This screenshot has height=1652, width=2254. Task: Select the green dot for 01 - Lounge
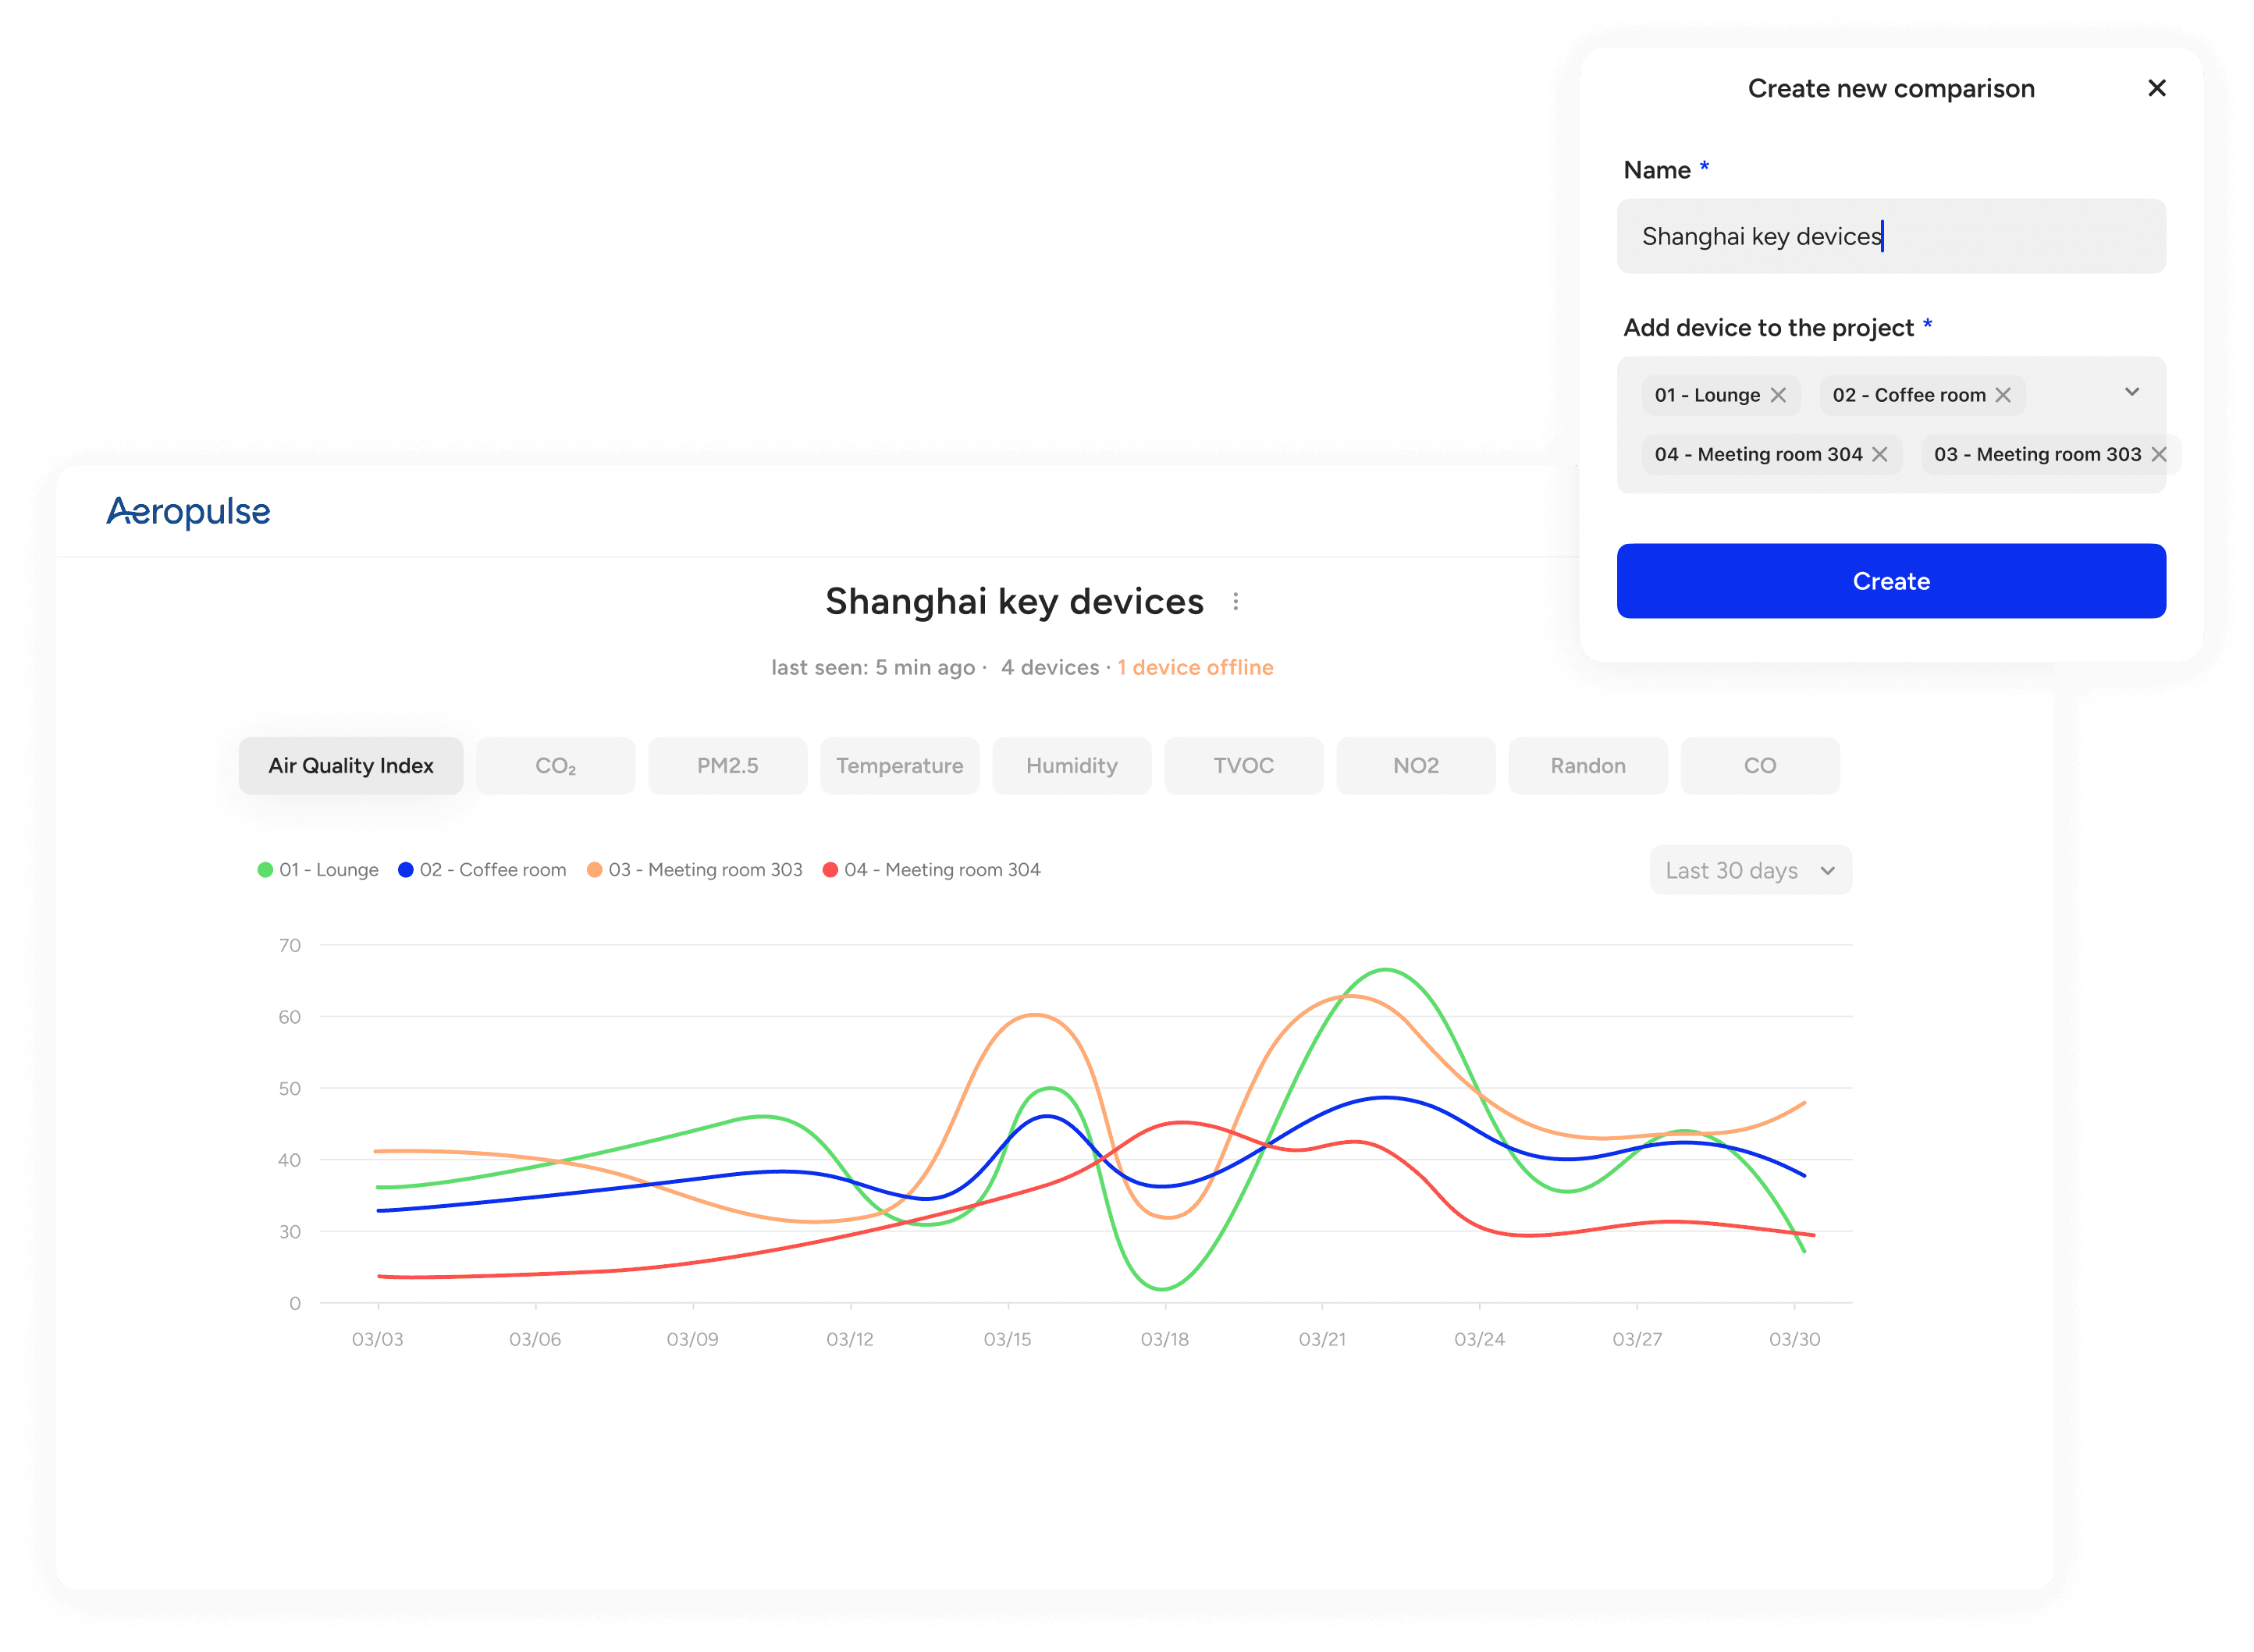pos(263,870)
